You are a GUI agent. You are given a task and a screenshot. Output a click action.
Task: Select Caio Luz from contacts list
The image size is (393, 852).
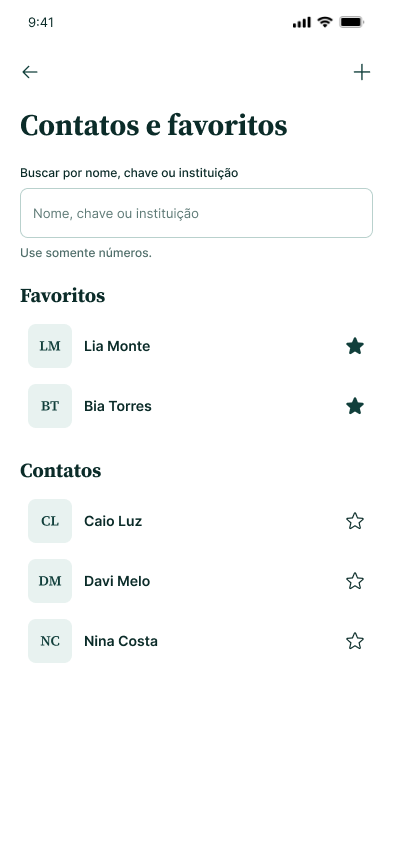[x=196, y=521]
